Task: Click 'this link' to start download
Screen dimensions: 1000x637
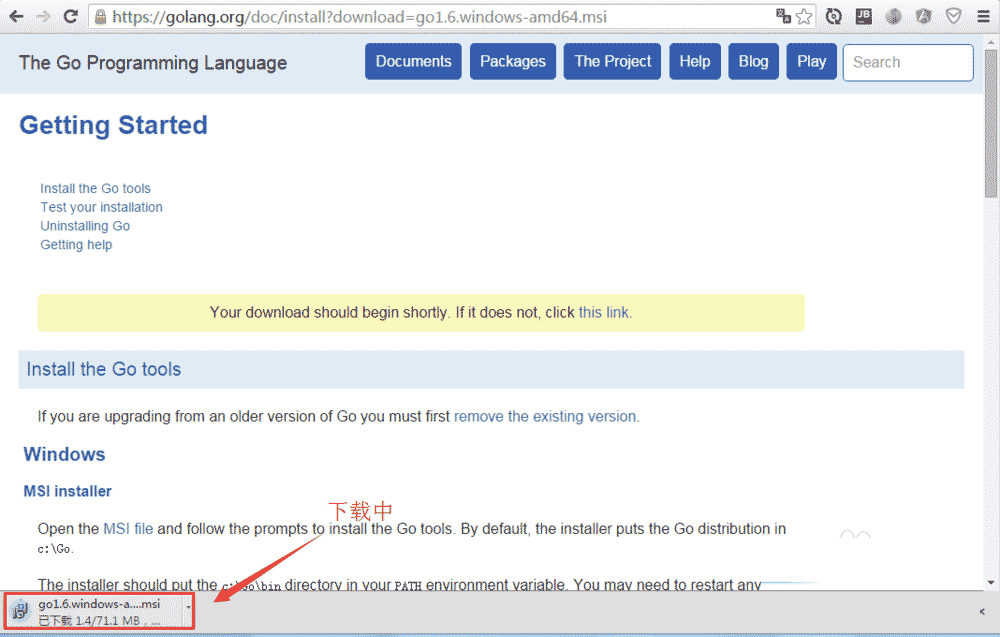Action: click(604, 312)
